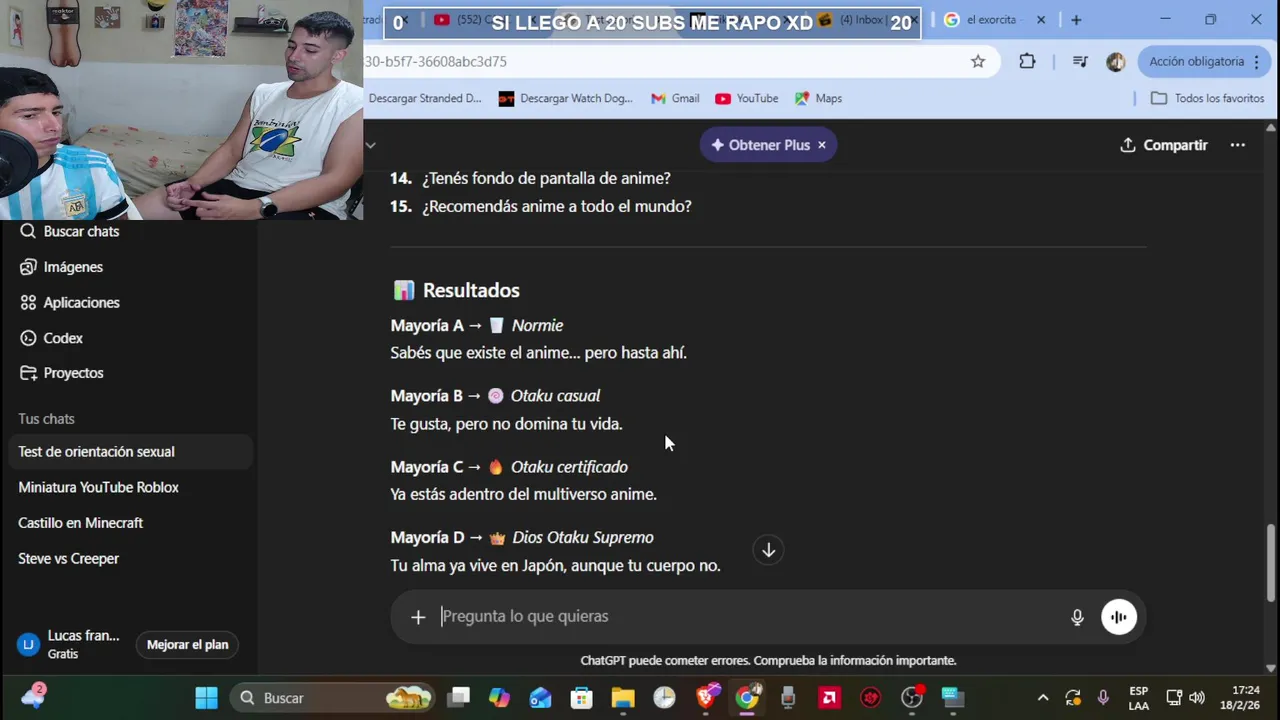This screenshot has width=1280, height=720.
Task: Open a new browser tab
Action: 1076,20
